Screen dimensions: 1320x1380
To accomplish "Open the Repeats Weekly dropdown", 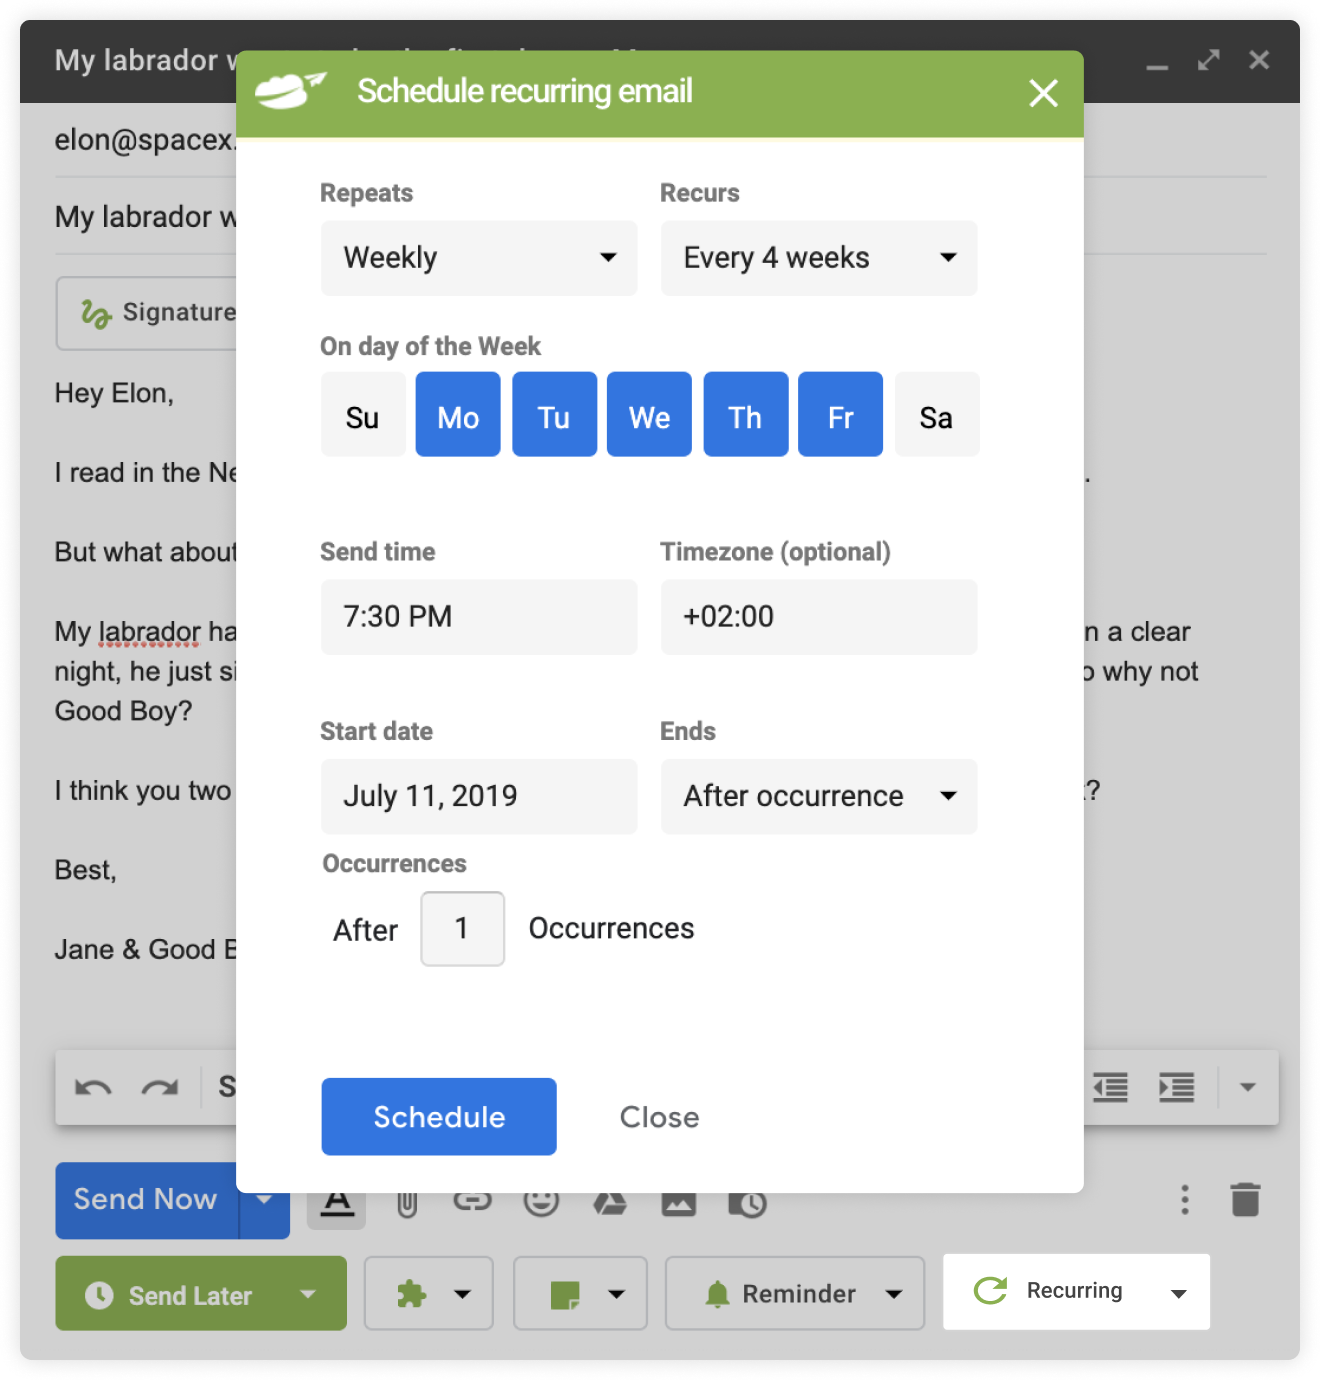I will click(x=478, y=258).
